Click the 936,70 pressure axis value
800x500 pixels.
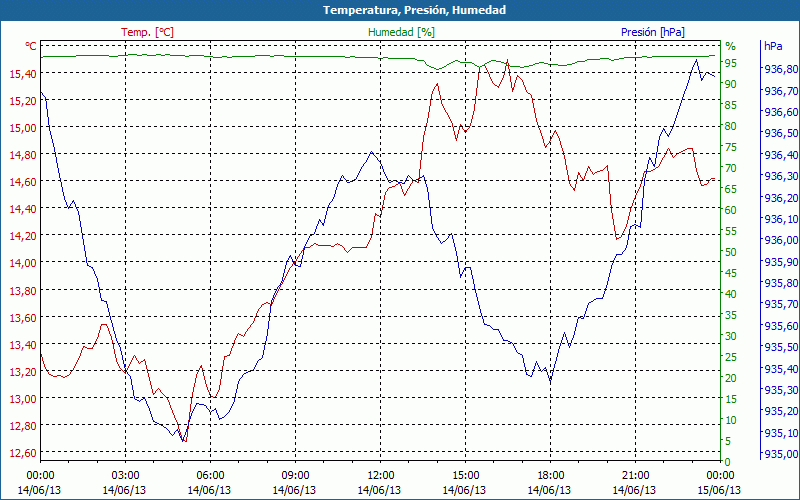[781, 91]
